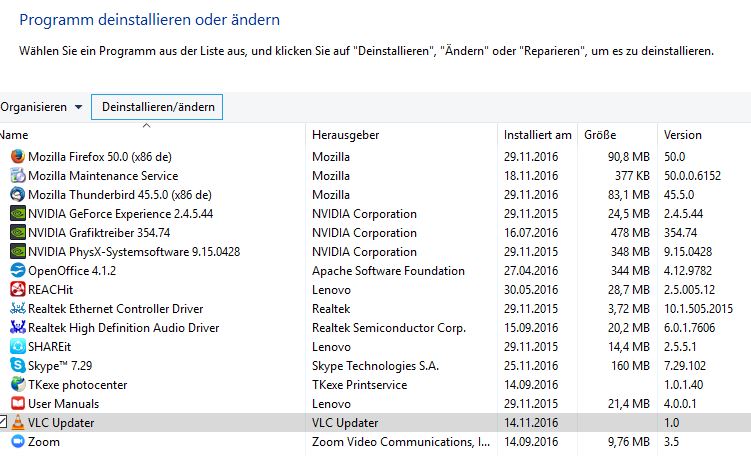Click the SHAREit program icon

[x=17, y=347]
